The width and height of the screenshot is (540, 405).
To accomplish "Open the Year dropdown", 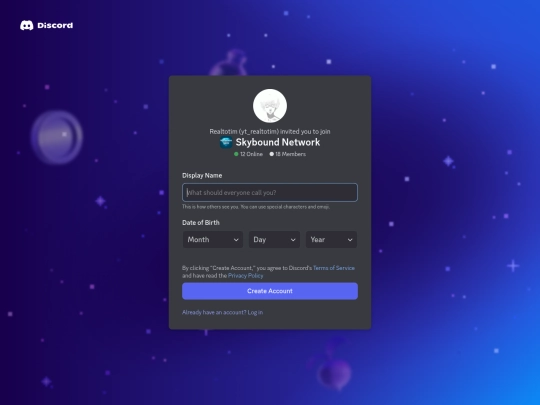I will 331,240.
